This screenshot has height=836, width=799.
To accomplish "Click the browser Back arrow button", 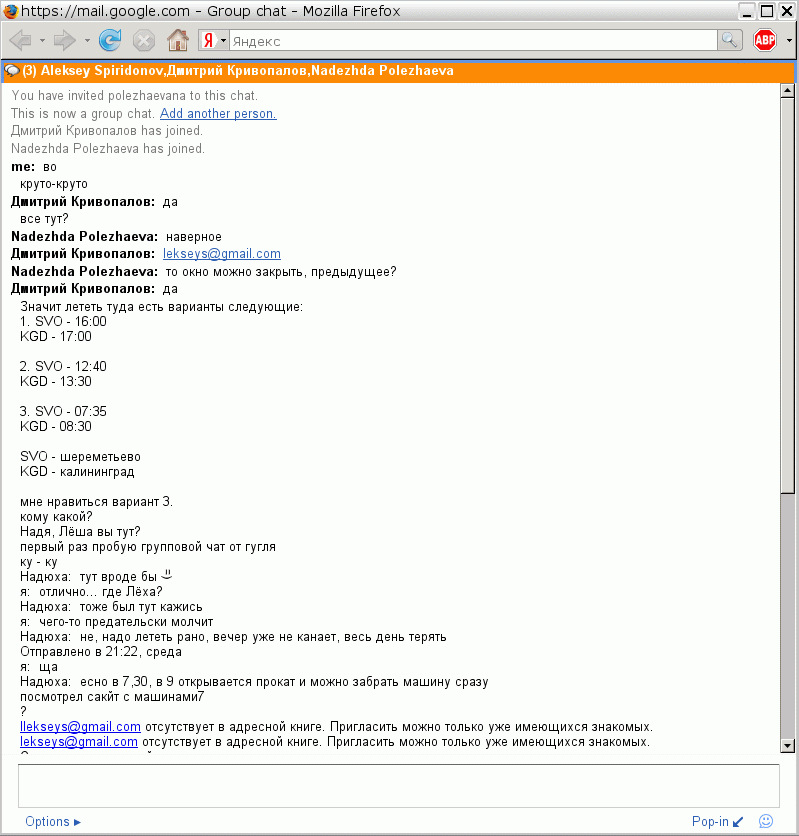I will (x=21, y=40).
